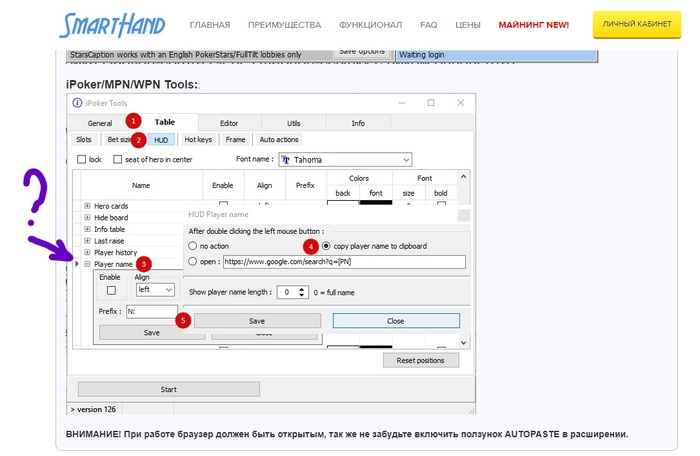Open the Frame sub-tab
The image size is (700, 456).
[235, 139]
